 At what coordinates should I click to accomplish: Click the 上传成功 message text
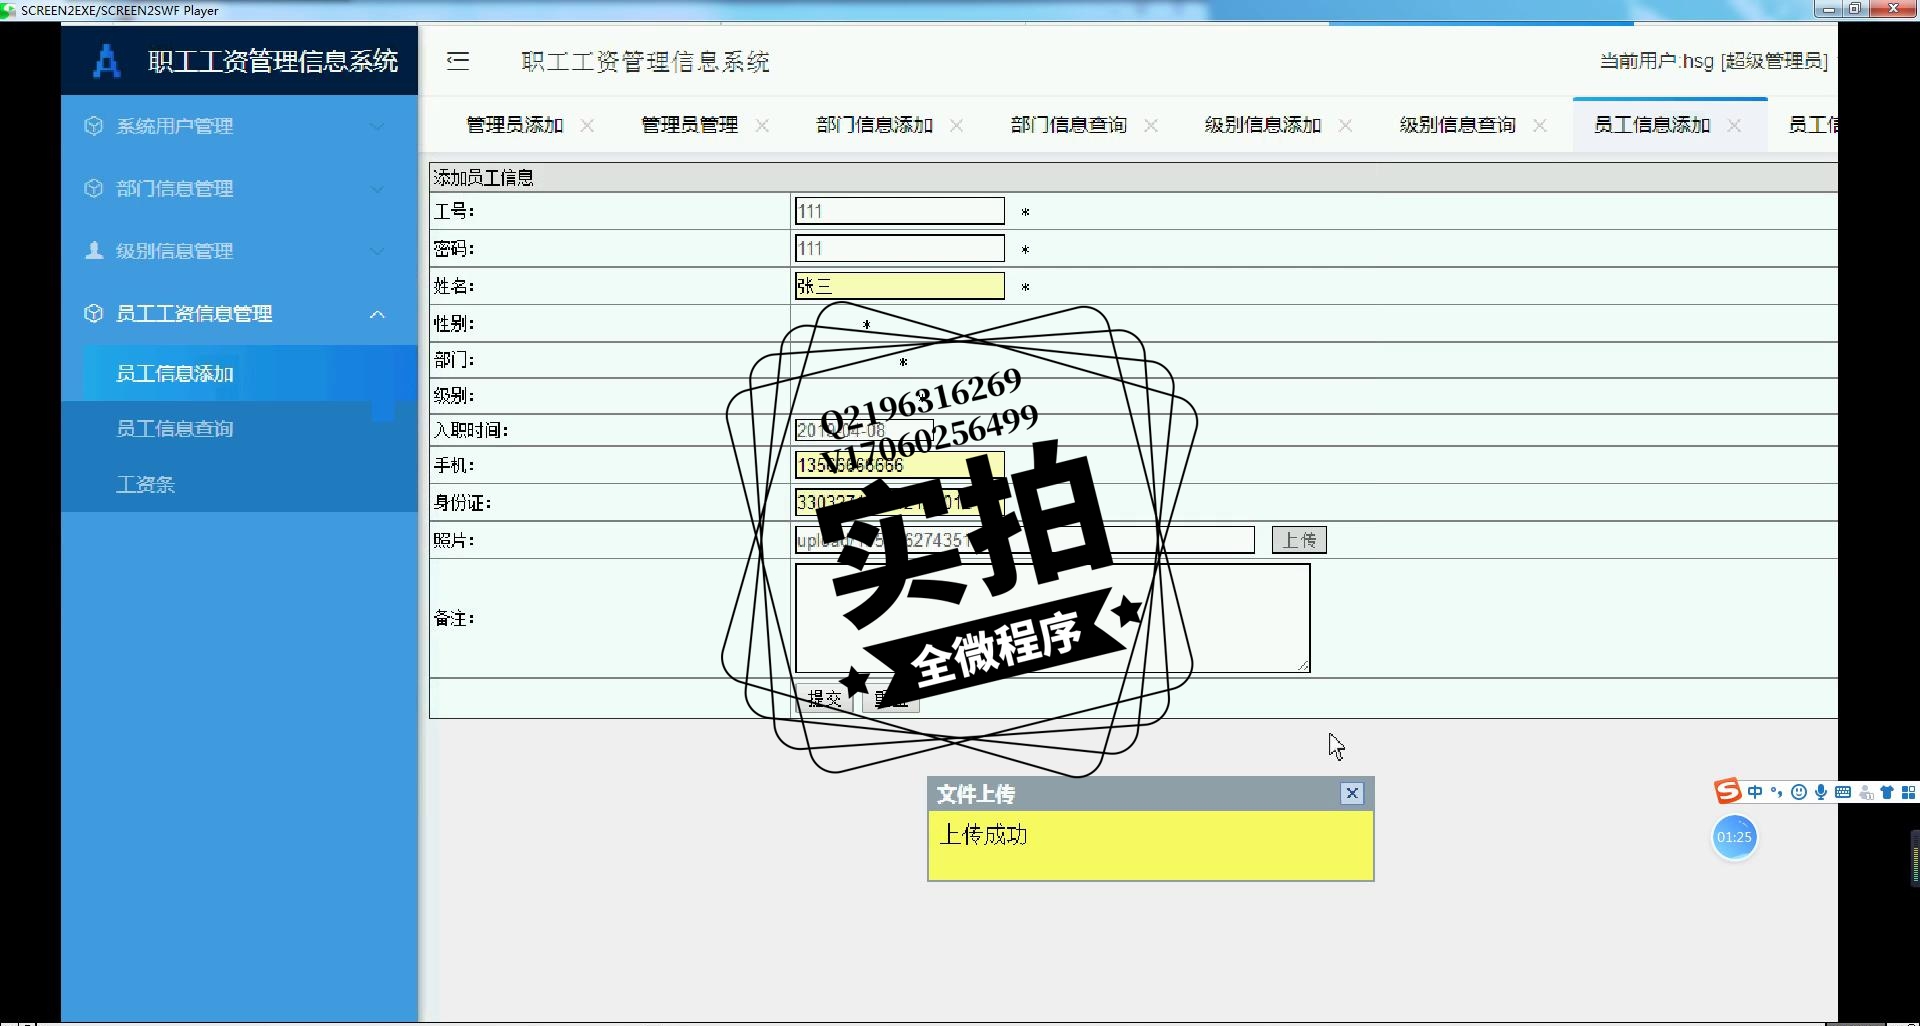click(983, 835)
